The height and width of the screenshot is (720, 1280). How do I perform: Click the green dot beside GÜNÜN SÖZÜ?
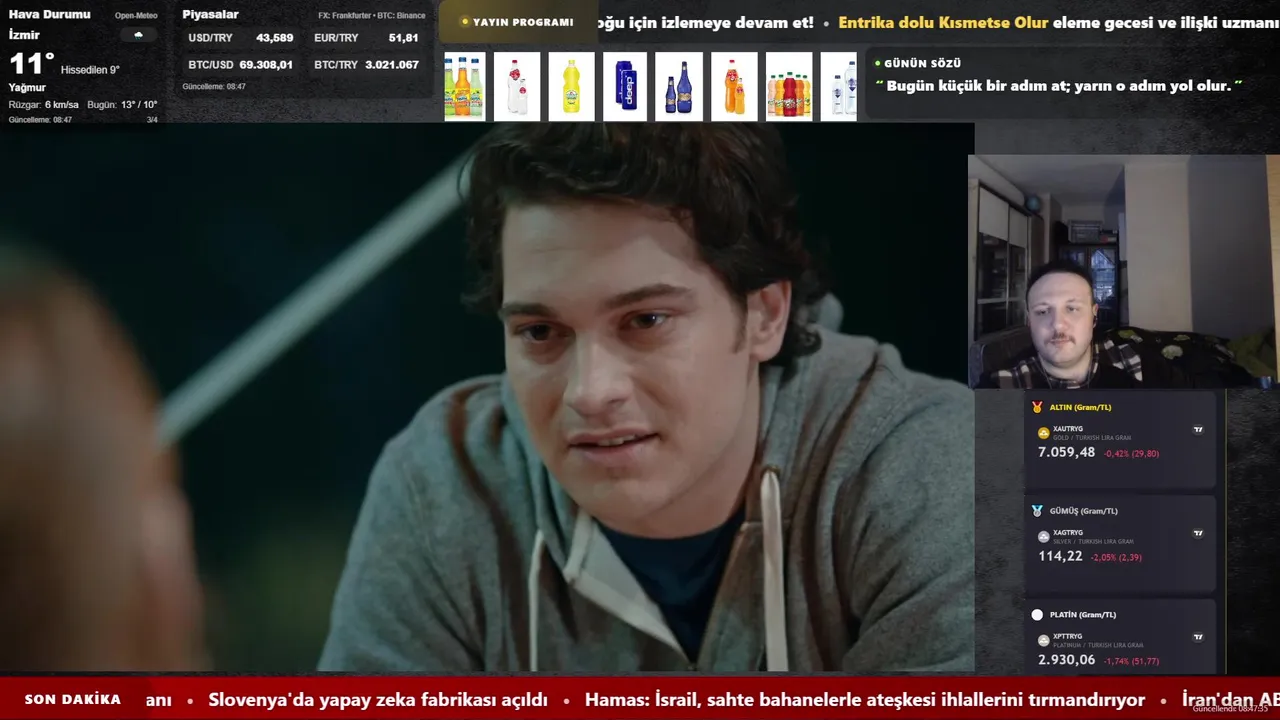point(878,63)
